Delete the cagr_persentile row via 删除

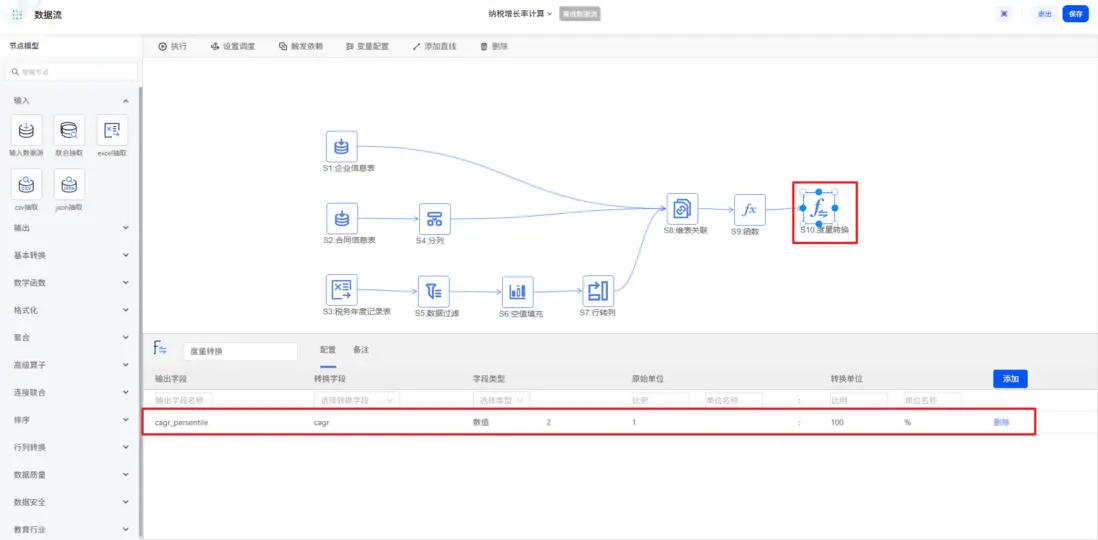click(x=1001, y=422)
